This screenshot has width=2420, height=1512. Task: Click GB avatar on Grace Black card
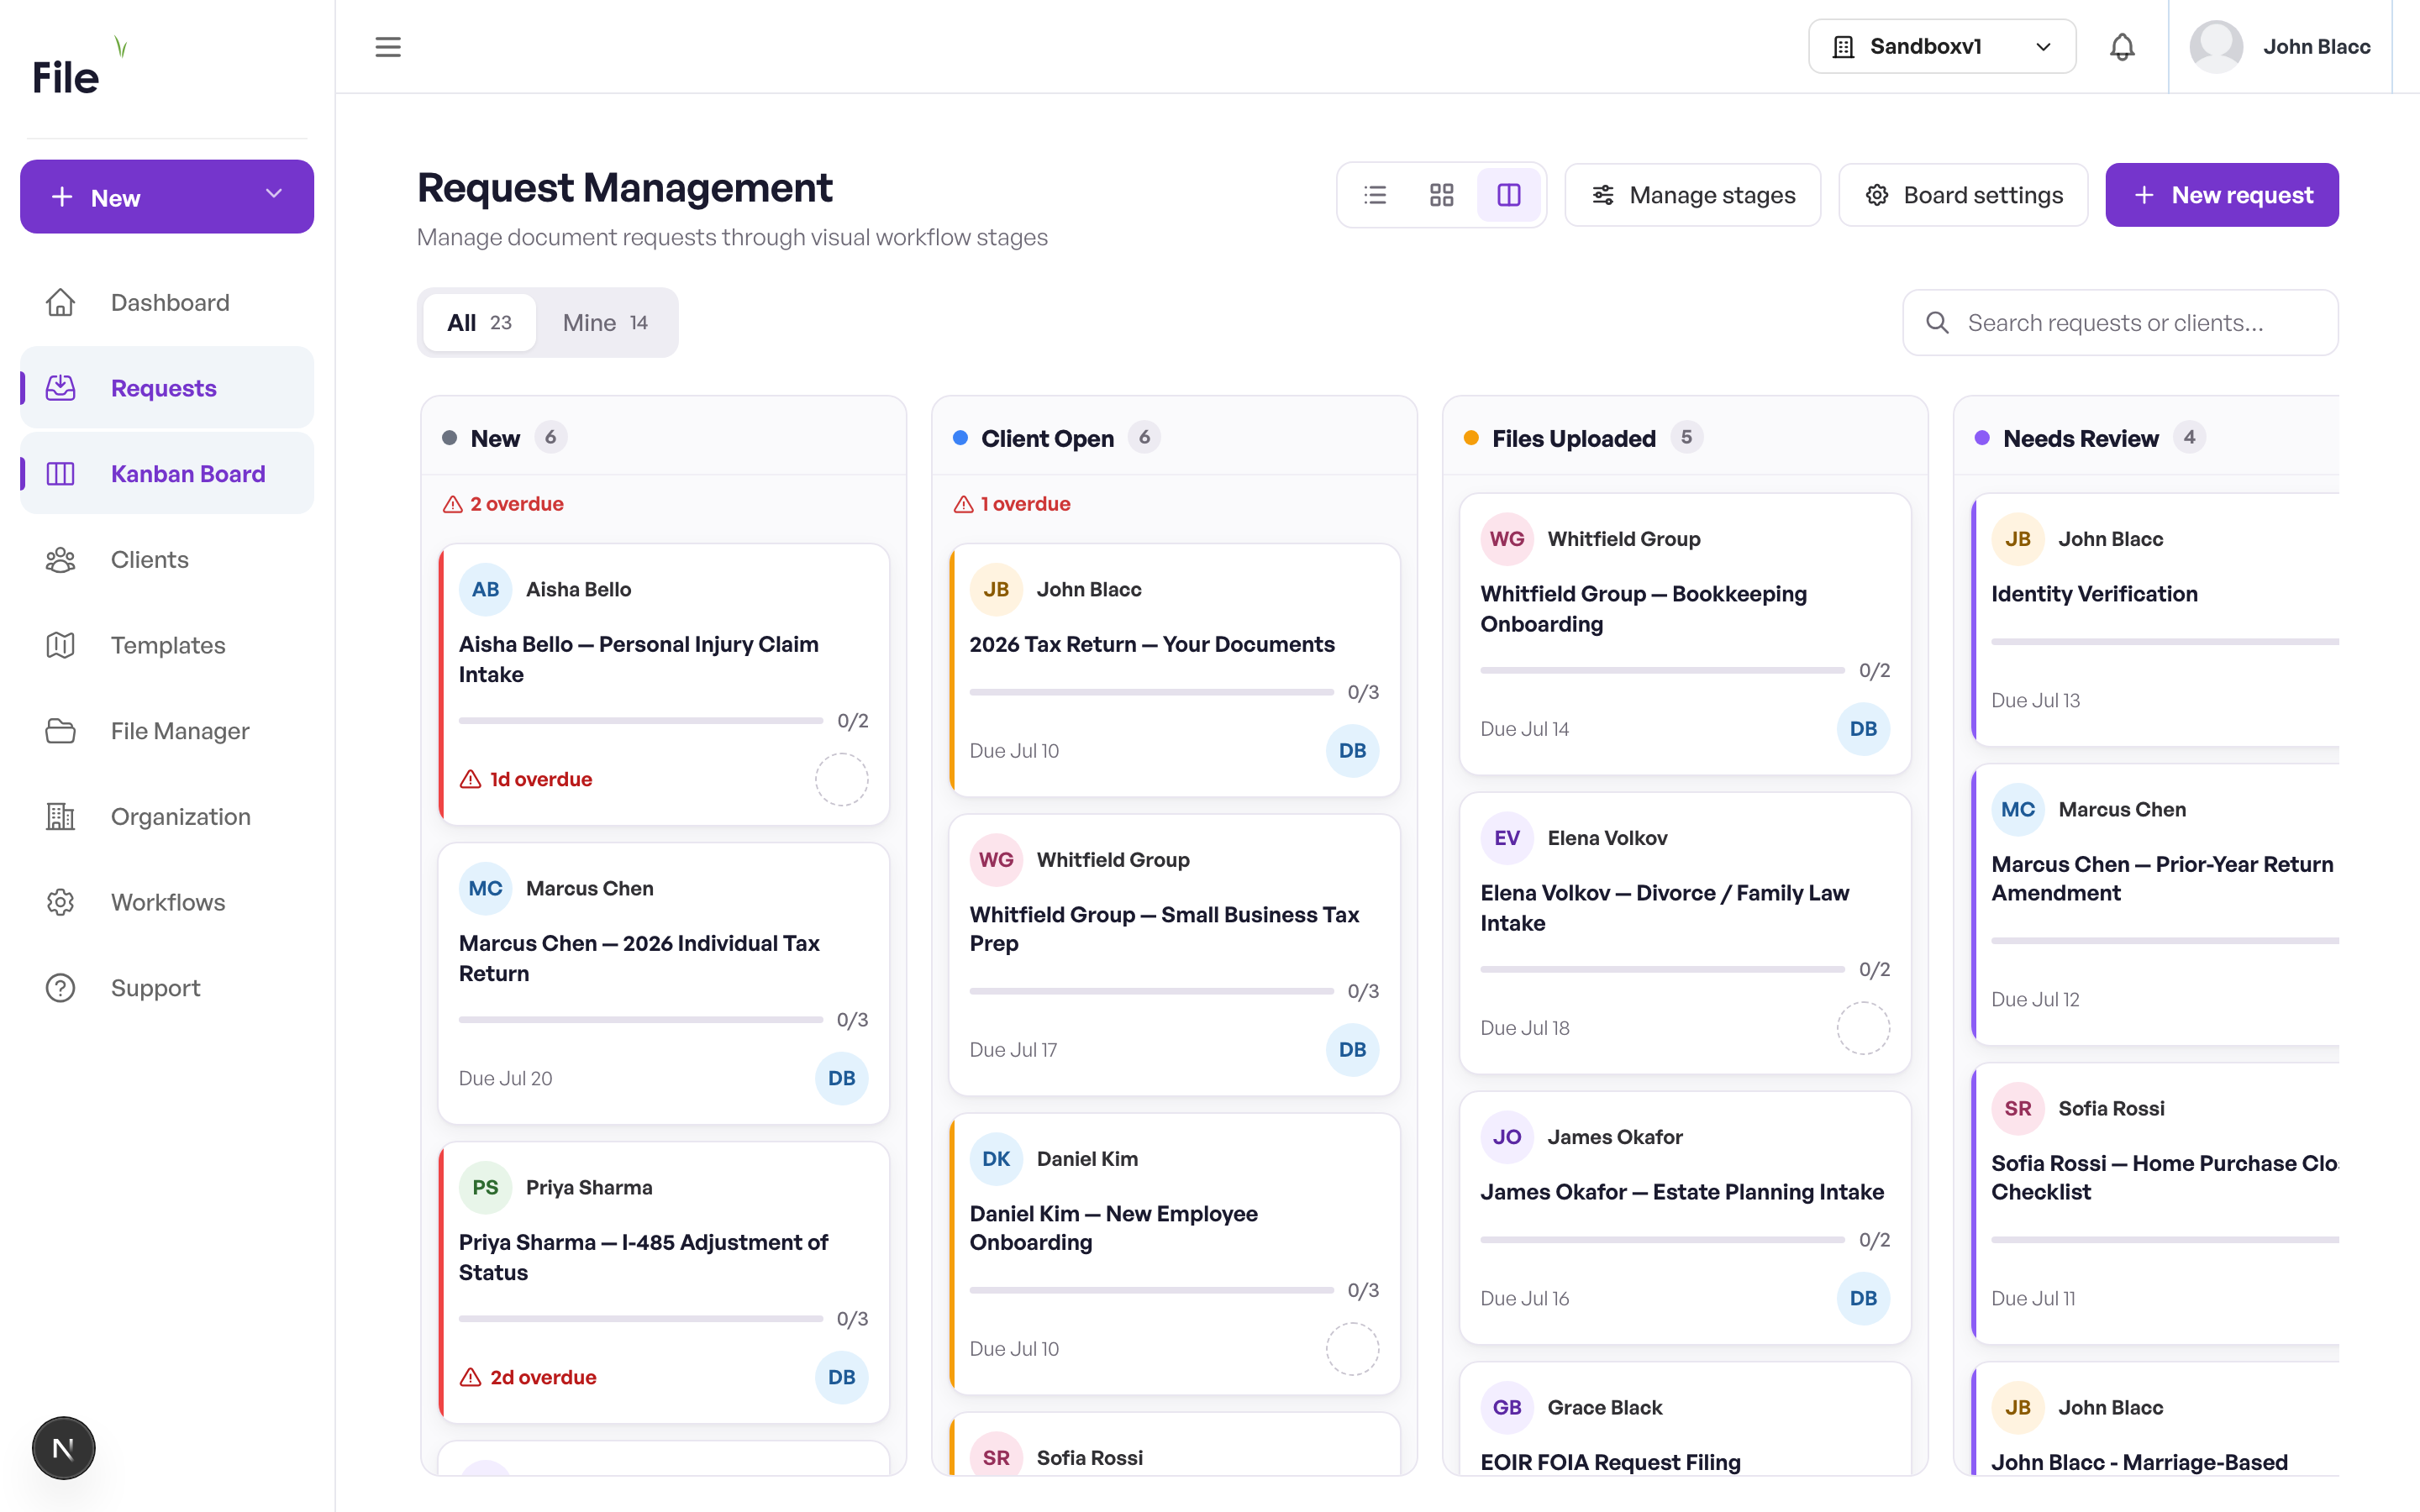tap(1507, 1407)
